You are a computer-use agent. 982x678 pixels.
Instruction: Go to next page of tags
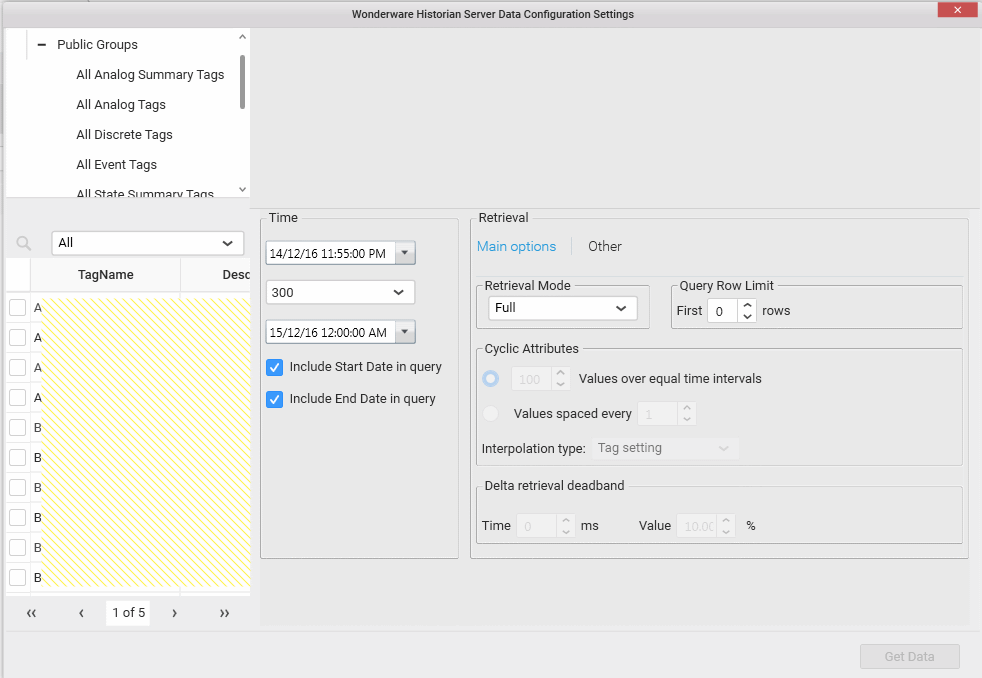[x=174, y=613]
